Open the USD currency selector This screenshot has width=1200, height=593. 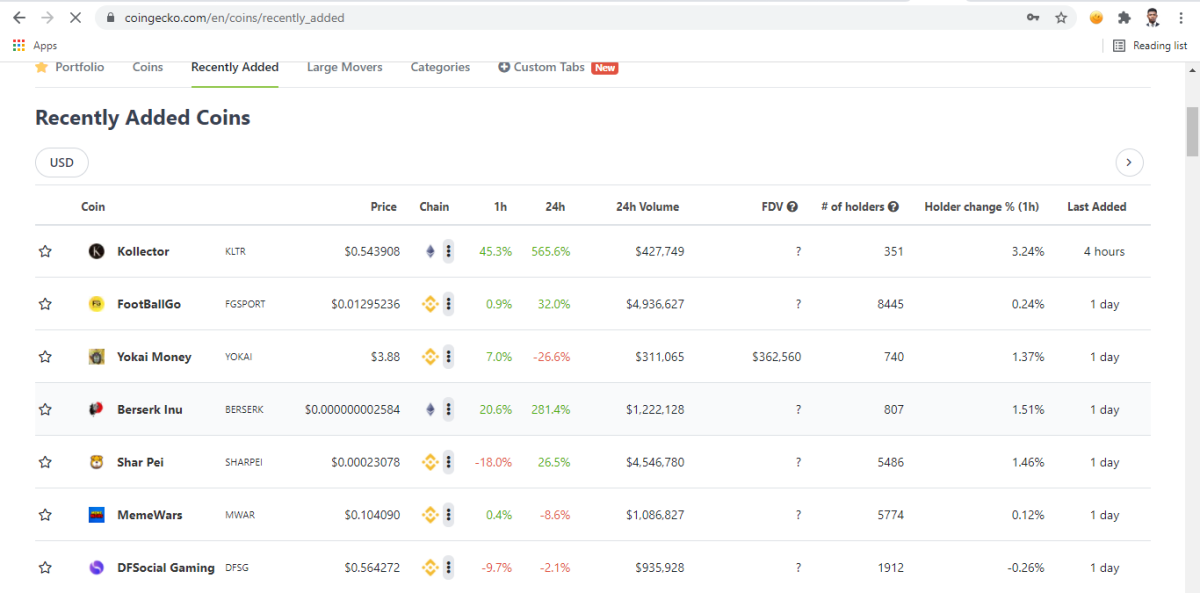pyautogui.click(x=62, y=162)
